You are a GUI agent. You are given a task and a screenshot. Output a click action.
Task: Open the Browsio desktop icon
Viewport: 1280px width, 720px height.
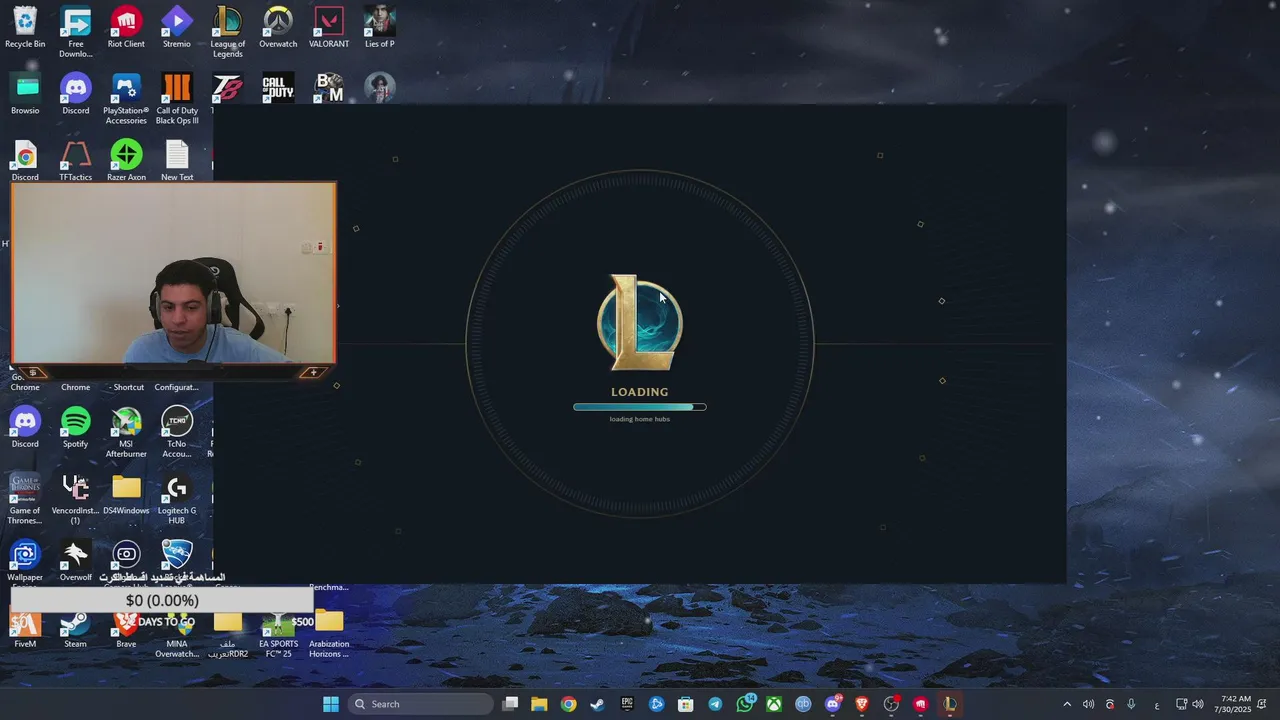[25, 94]
